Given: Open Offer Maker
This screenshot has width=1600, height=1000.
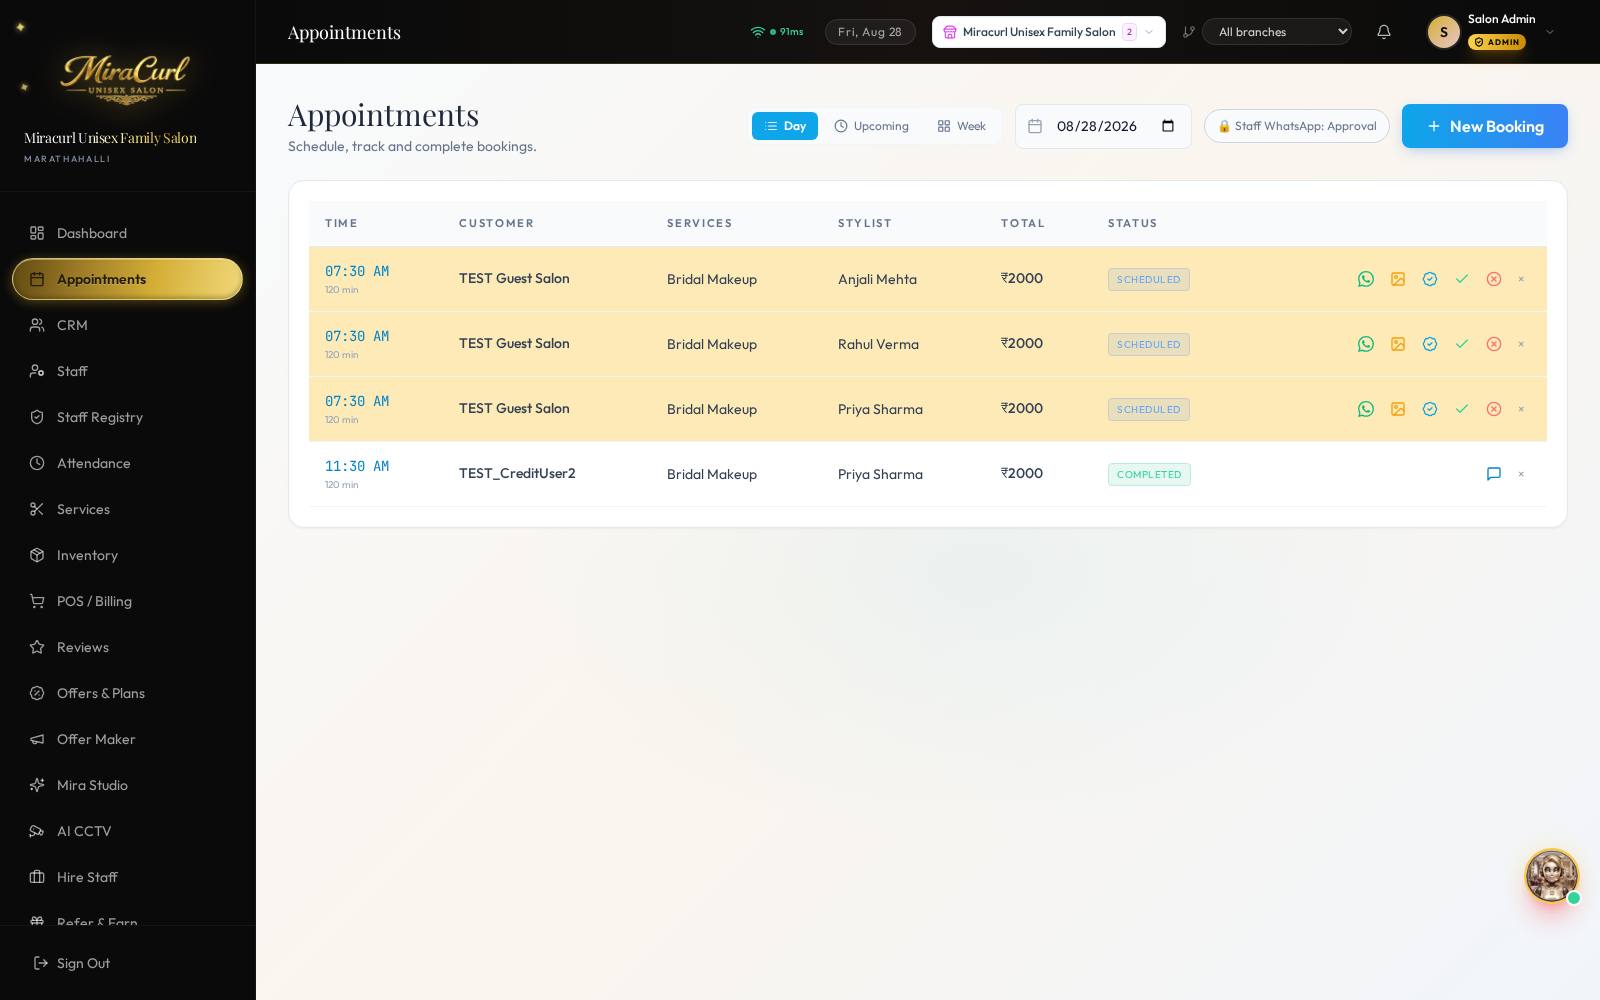Looking at the screenshot, I should click(127, 739).
